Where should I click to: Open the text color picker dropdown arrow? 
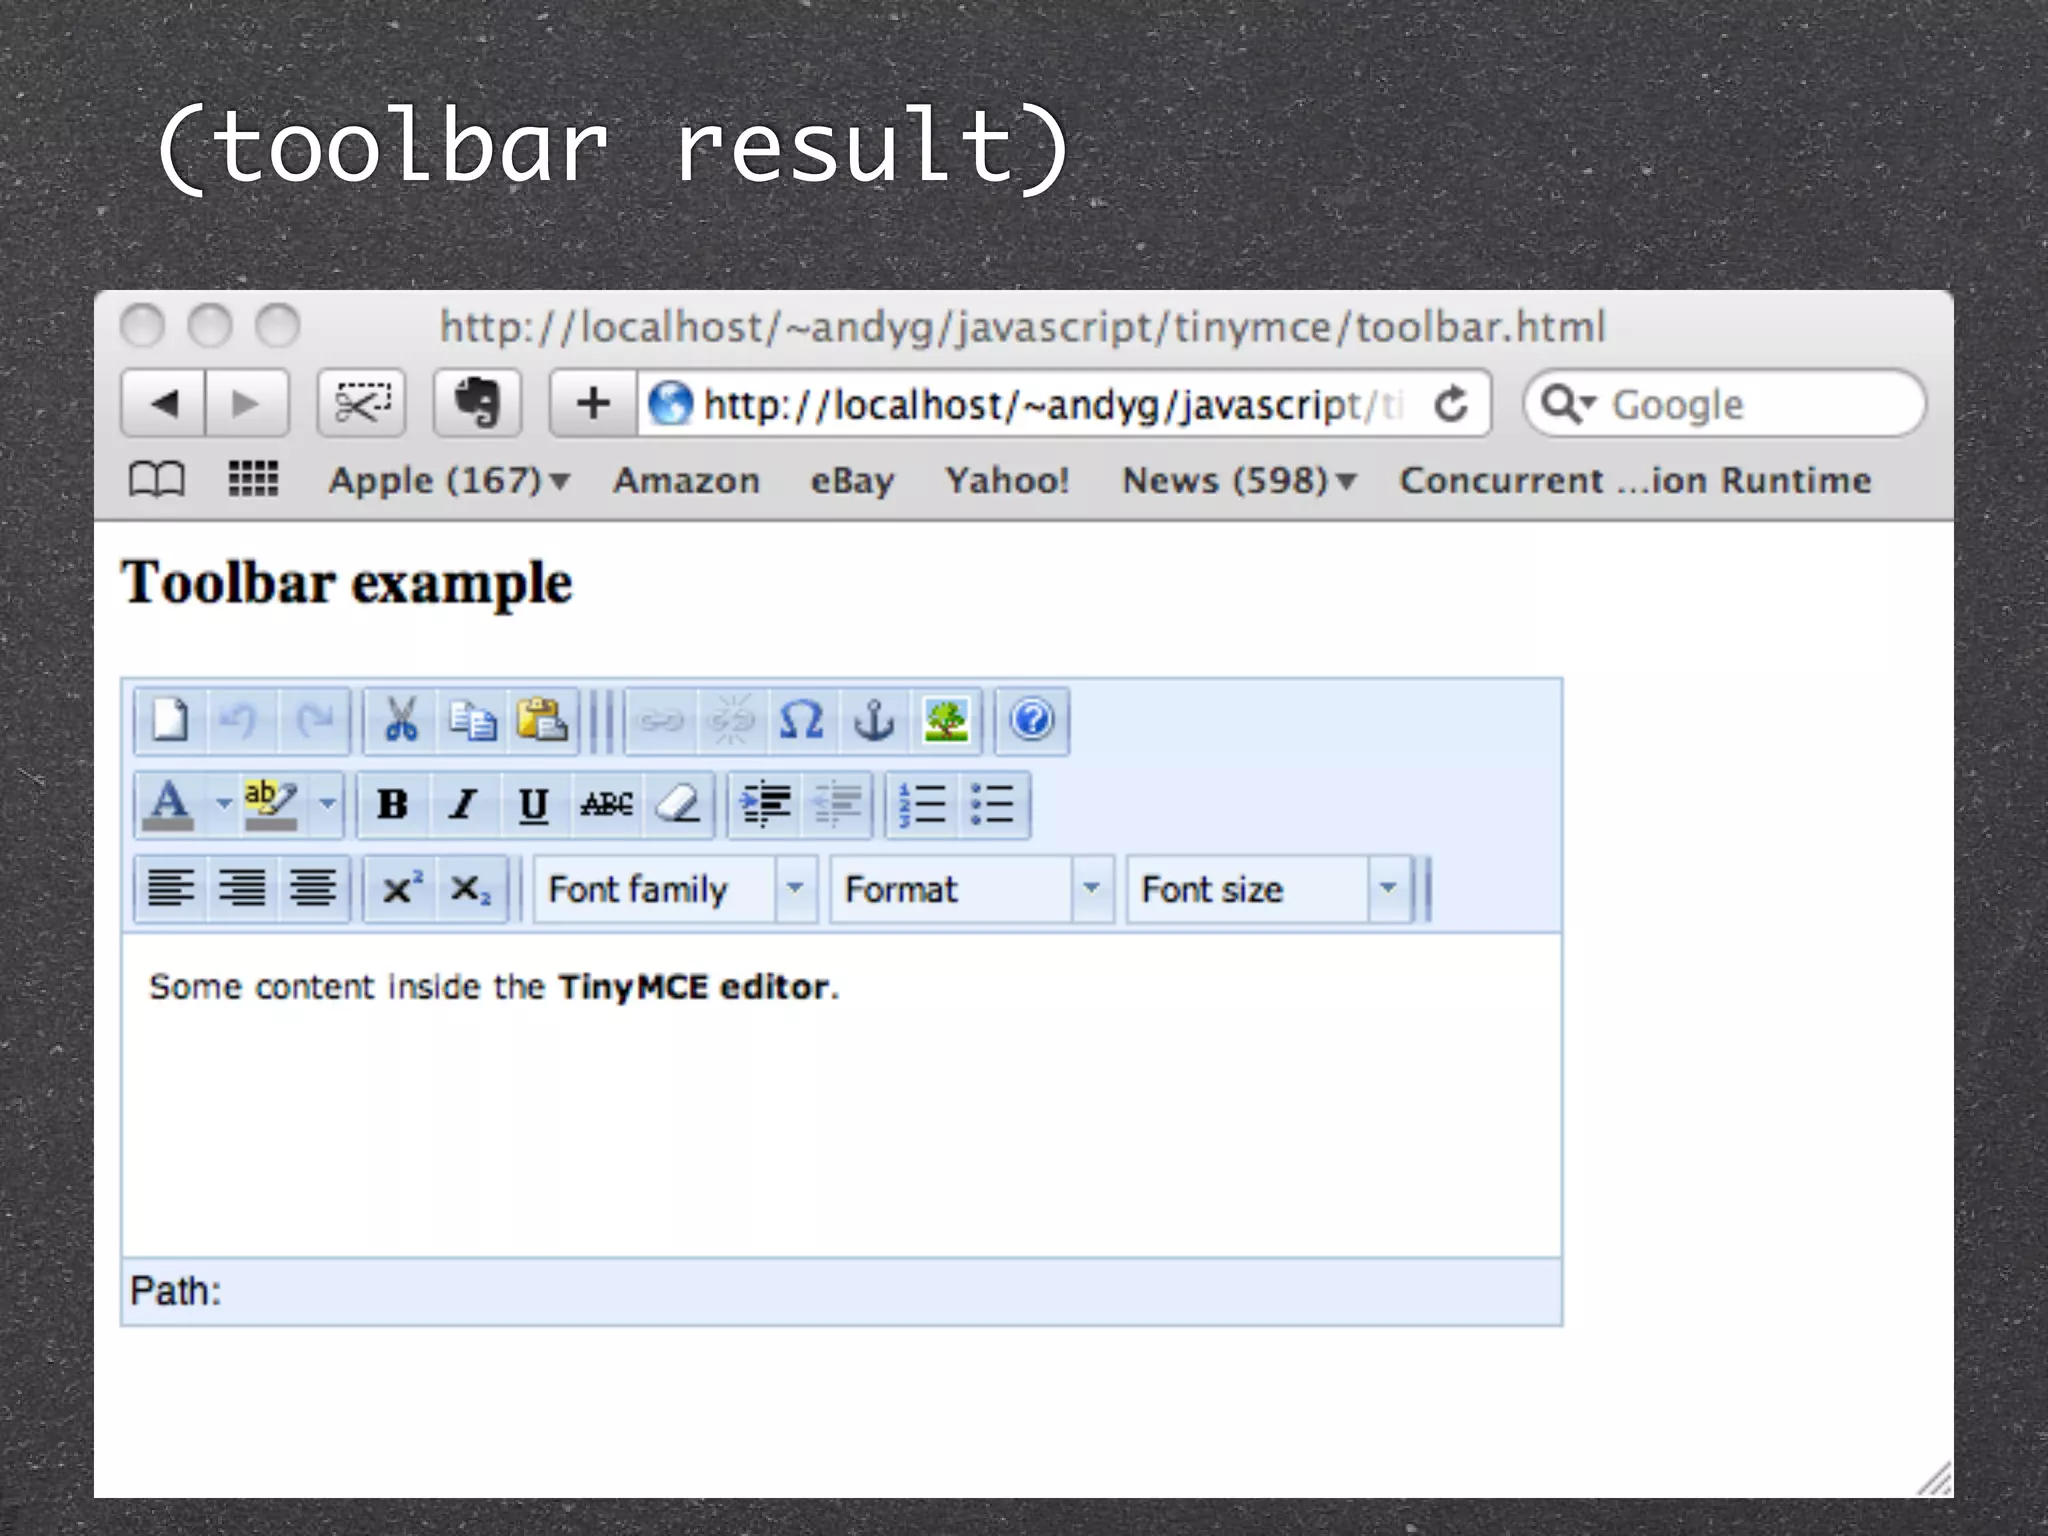(224, 804)
